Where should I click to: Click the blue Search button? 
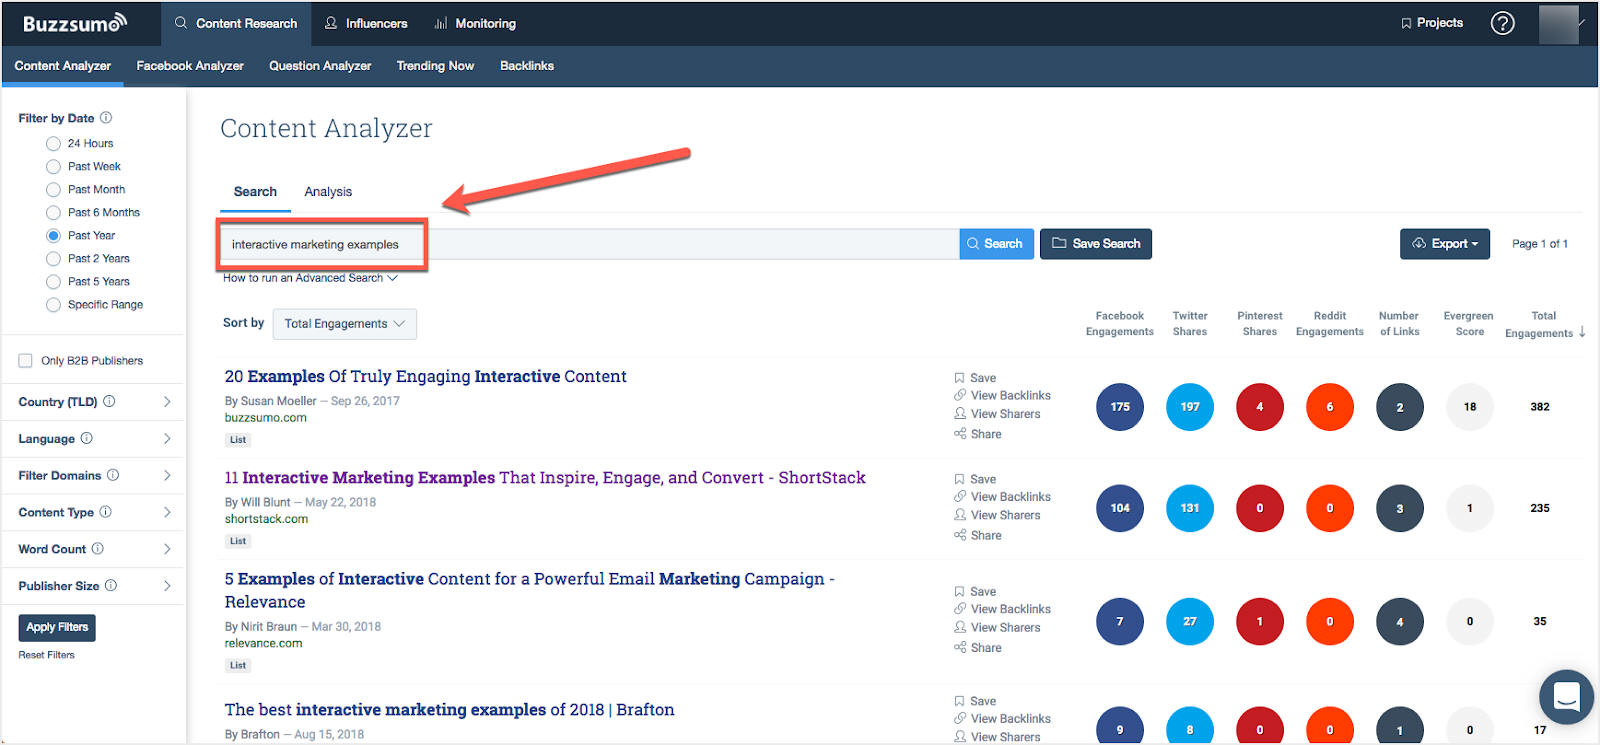995,244
